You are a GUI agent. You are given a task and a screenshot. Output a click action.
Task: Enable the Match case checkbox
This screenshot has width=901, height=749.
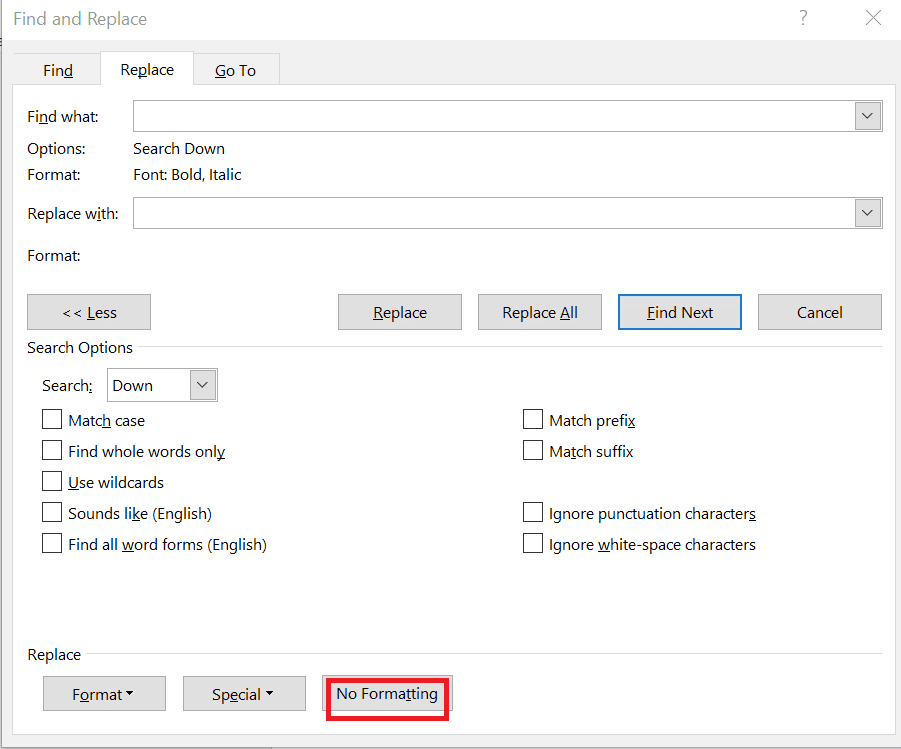tap(52, 420)
